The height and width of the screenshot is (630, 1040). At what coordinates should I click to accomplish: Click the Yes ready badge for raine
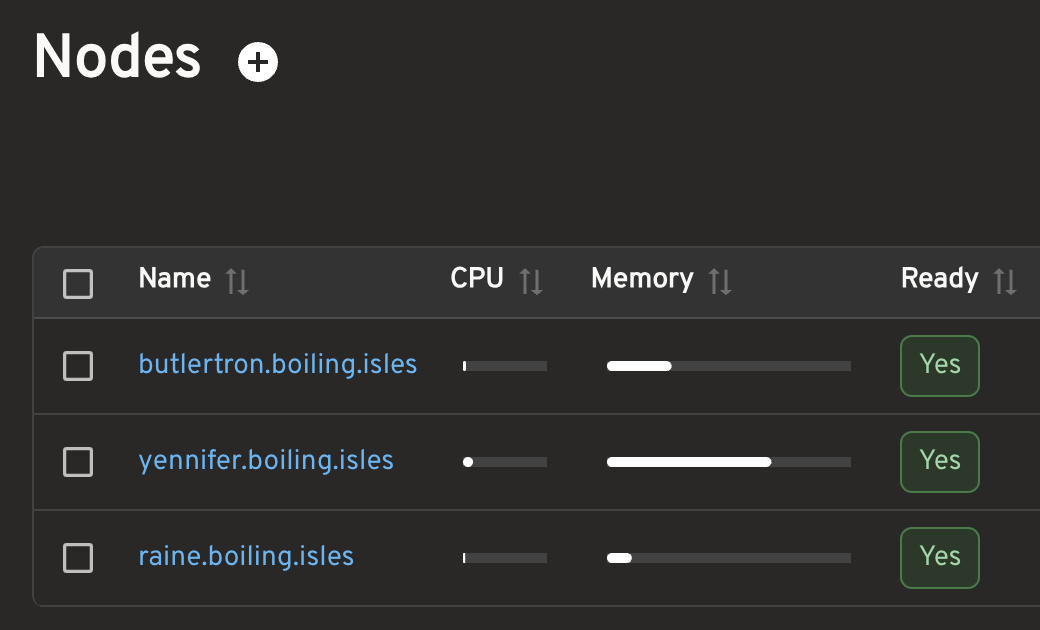click(939, 558)
